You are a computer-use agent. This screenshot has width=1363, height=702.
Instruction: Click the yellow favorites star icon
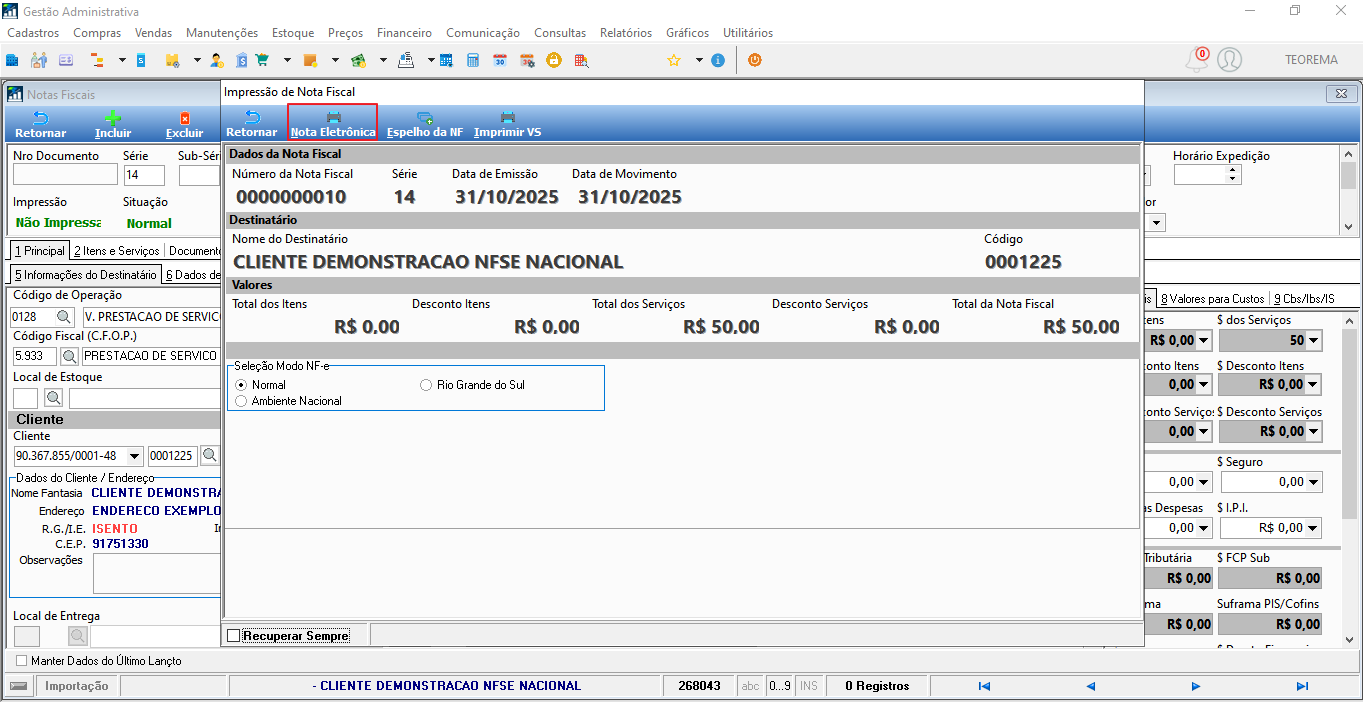point(674,60)
